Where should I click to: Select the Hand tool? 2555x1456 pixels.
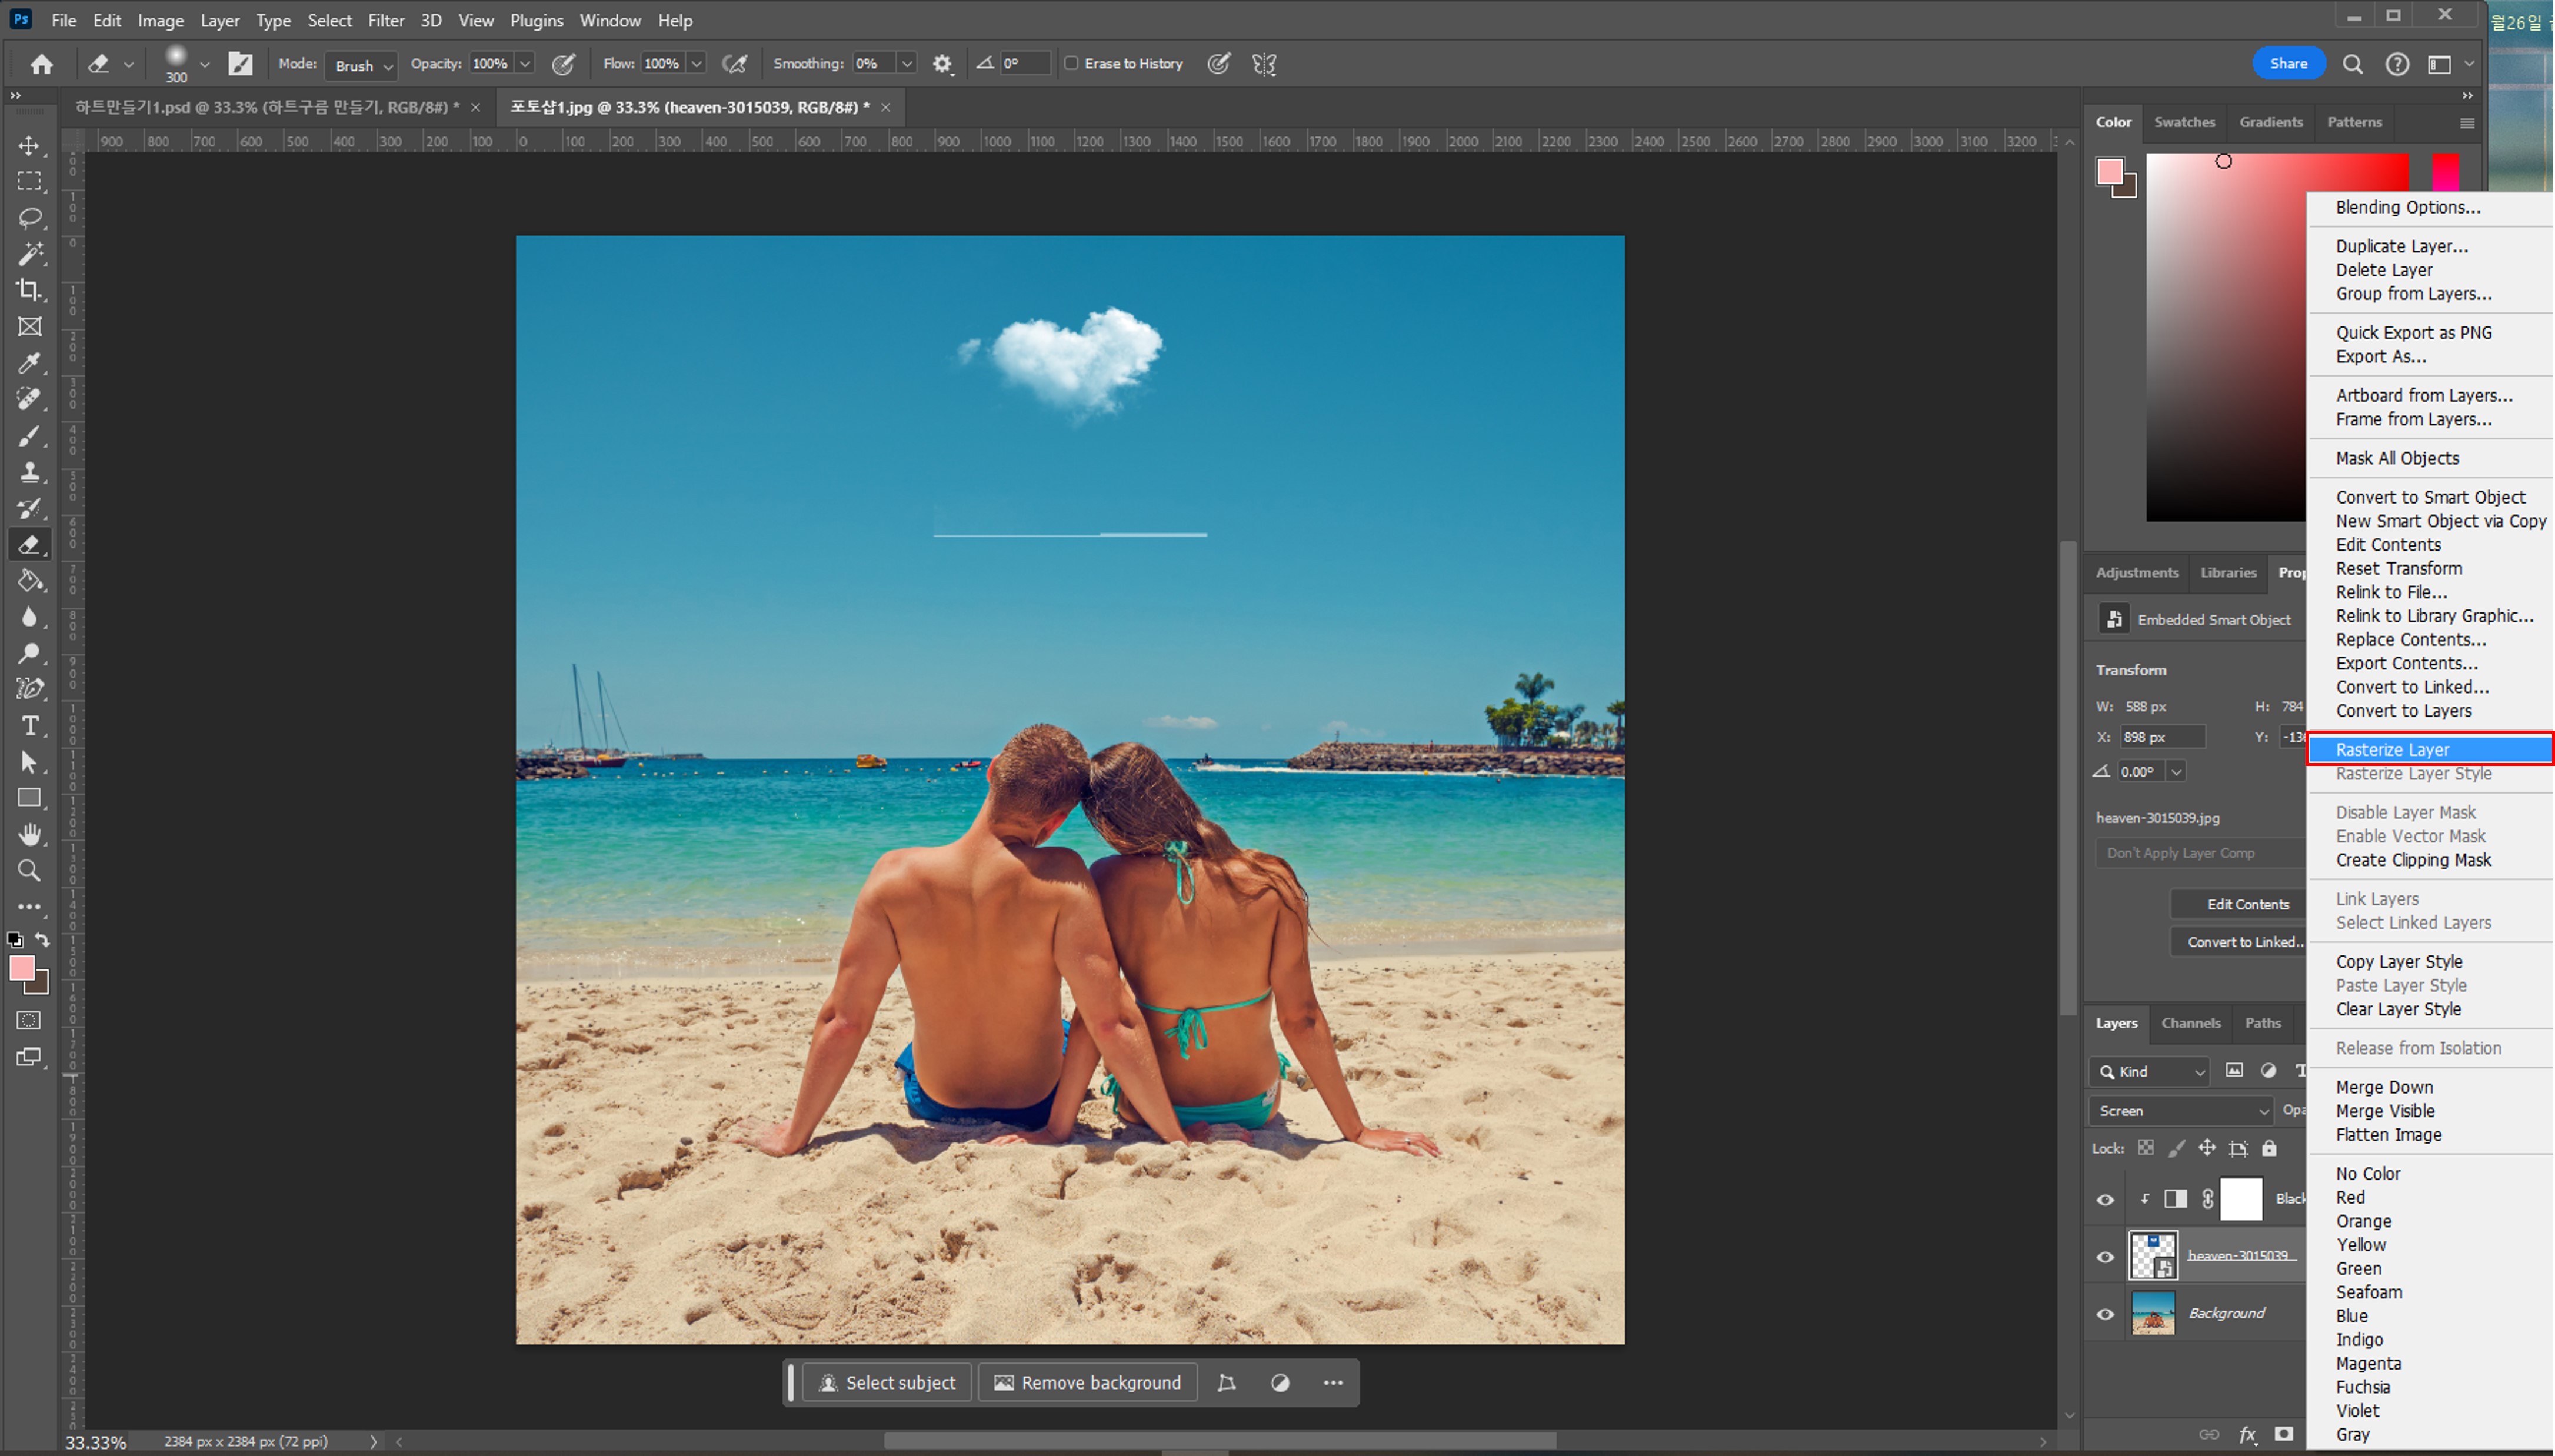point(29,834)
